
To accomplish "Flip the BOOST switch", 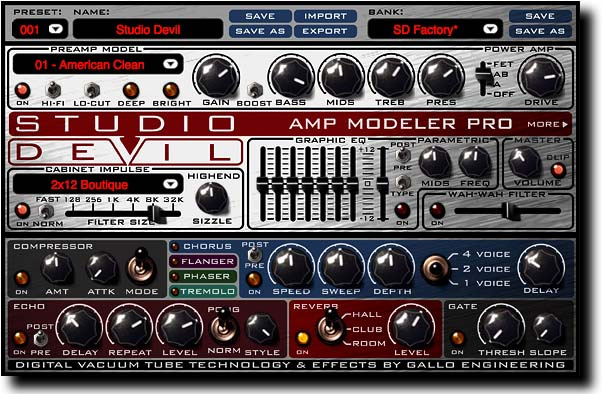I will (x=254, y=91).
